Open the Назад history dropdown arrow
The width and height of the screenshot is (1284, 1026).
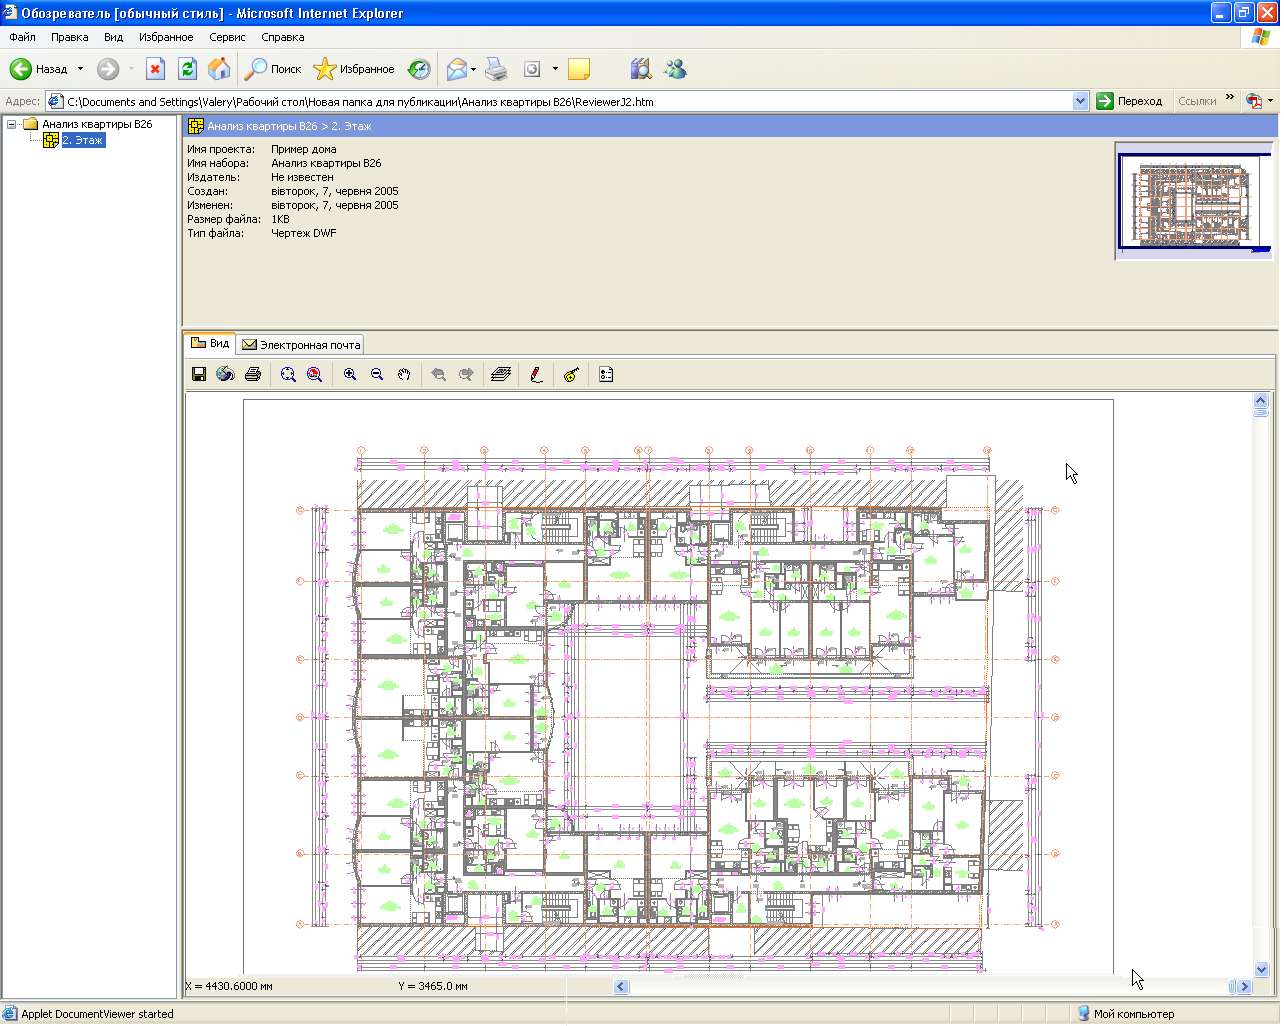pos(81,69)
